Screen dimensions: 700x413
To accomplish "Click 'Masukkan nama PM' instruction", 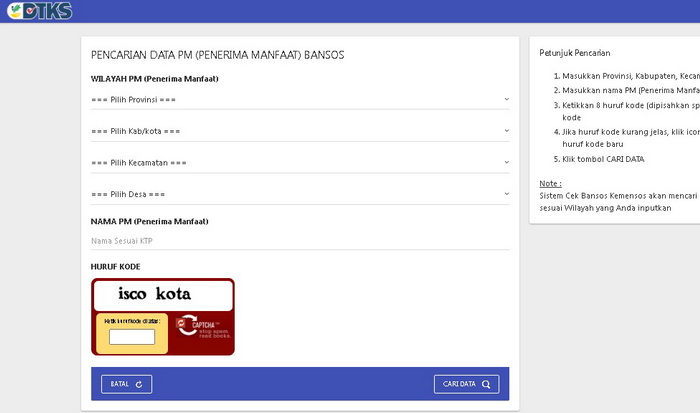I will (x=631, y=91).
